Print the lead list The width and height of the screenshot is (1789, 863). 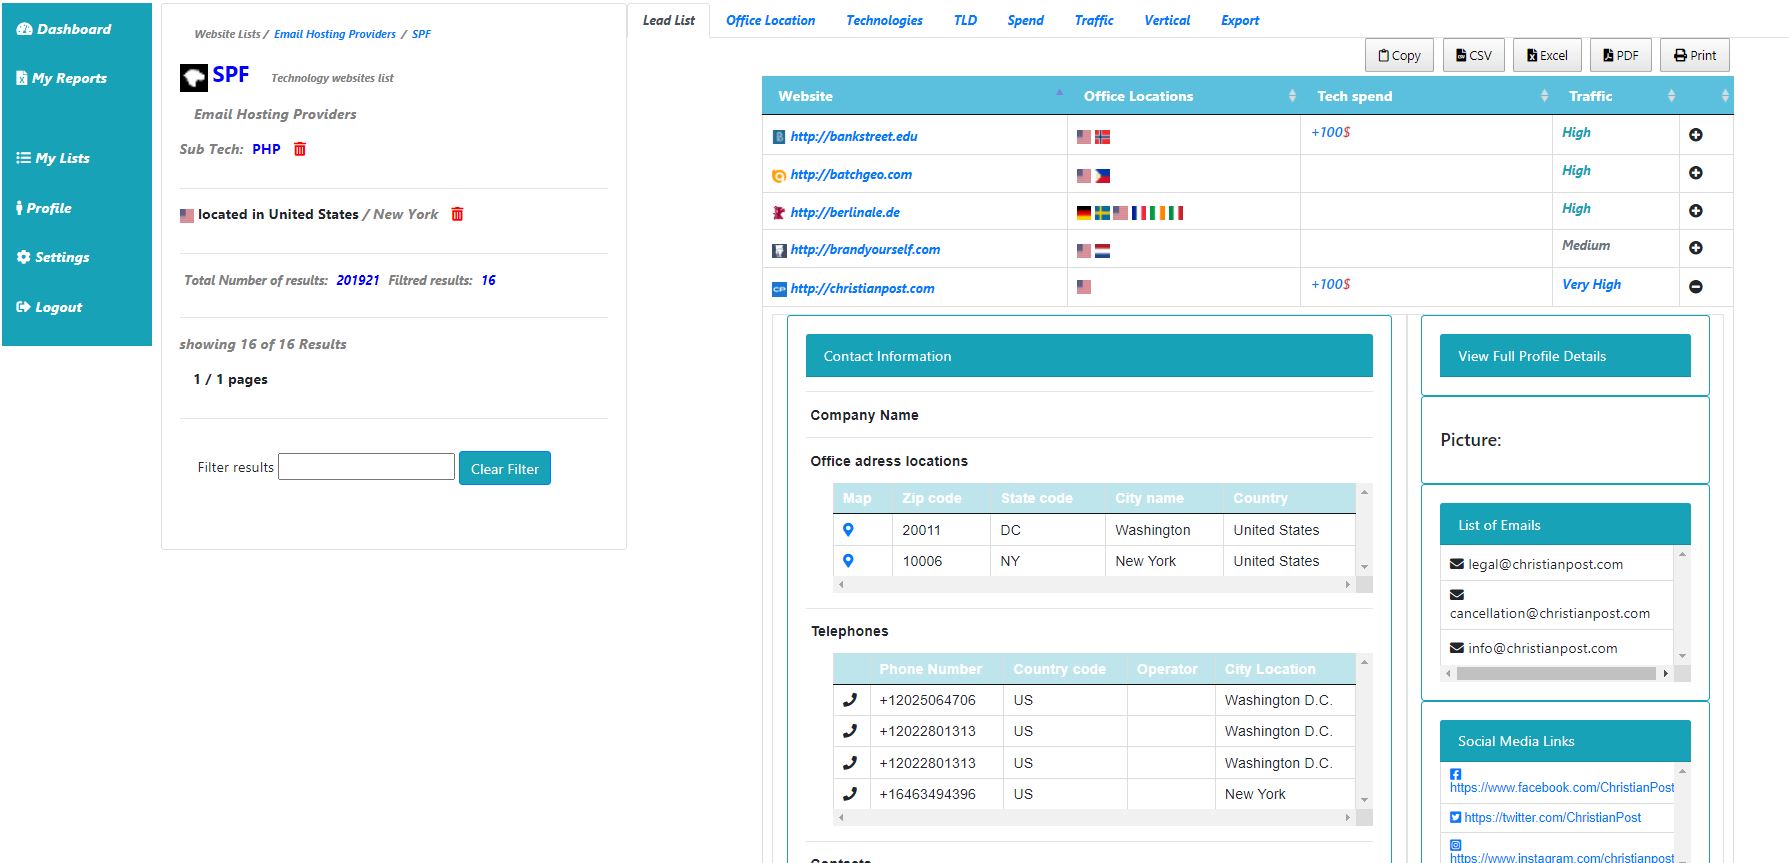coord(1695,55)
